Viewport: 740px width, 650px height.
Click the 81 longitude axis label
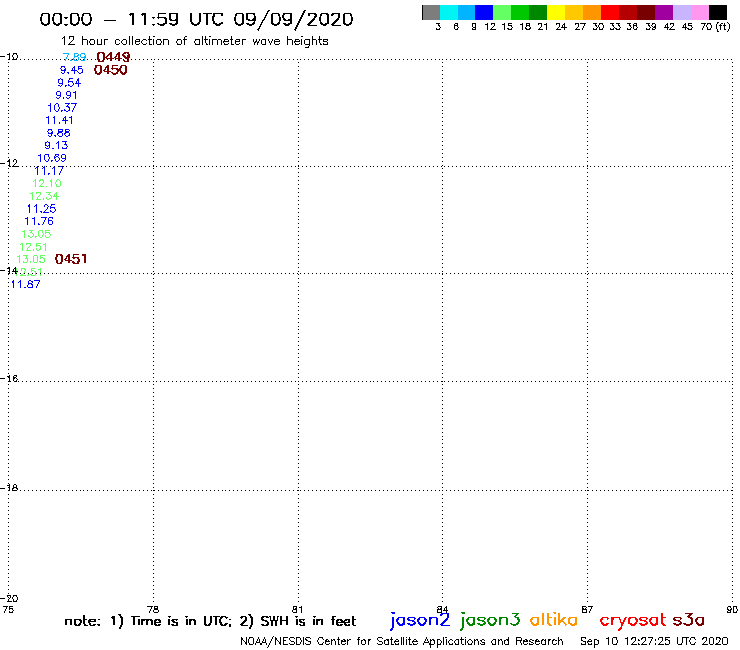click(297, 609)
